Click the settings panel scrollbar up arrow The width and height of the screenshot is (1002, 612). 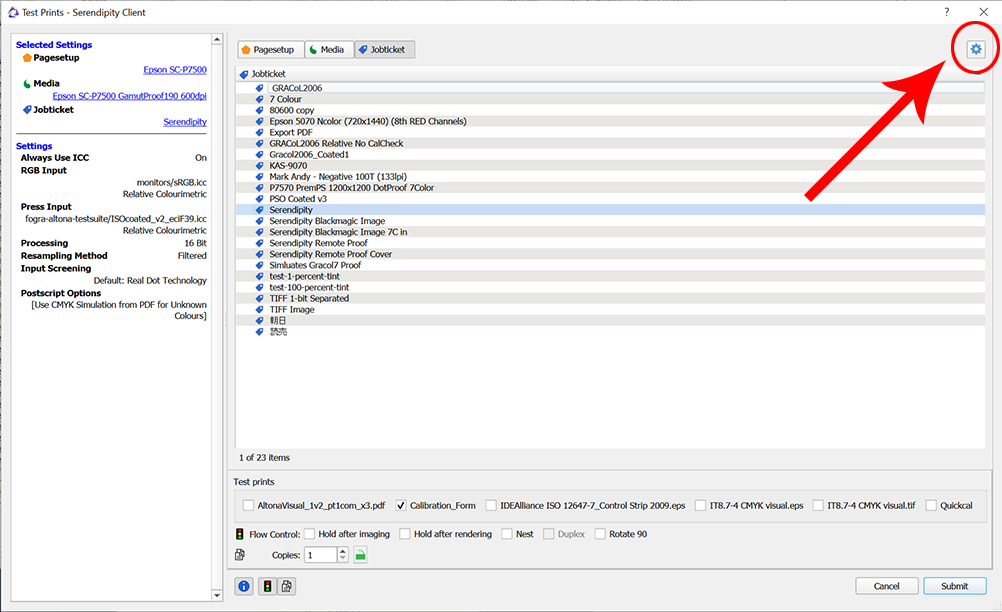click(217, 40)
